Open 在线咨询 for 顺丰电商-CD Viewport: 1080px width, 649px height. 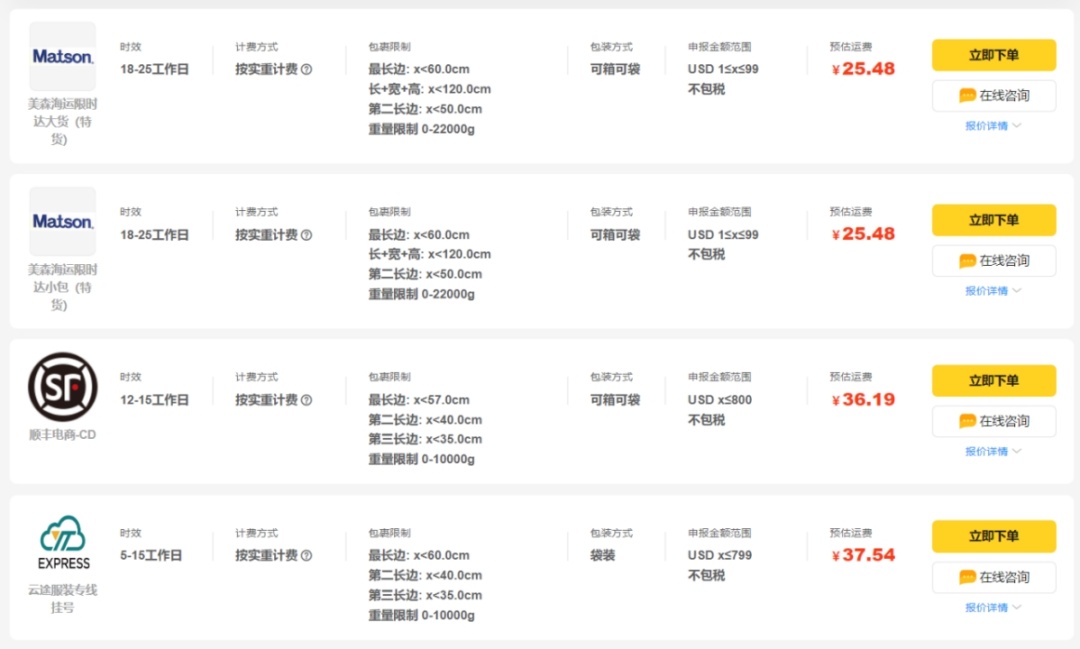[994, 421]
